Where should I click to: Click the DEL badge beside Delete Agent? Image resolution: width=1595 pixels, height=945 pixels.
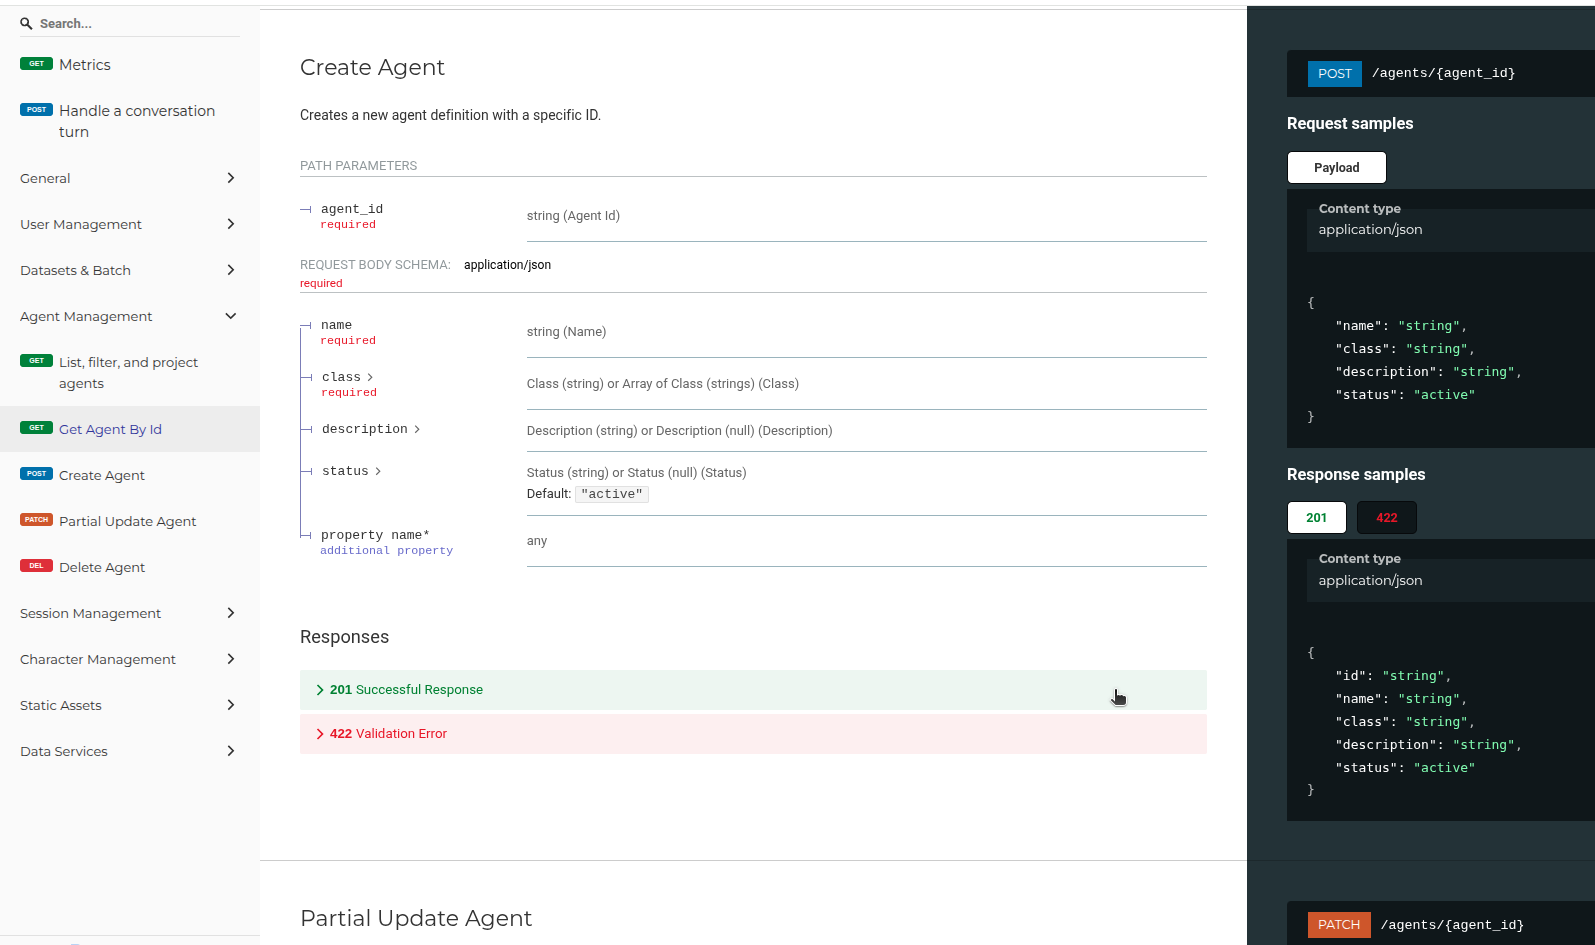click(36, 566)
